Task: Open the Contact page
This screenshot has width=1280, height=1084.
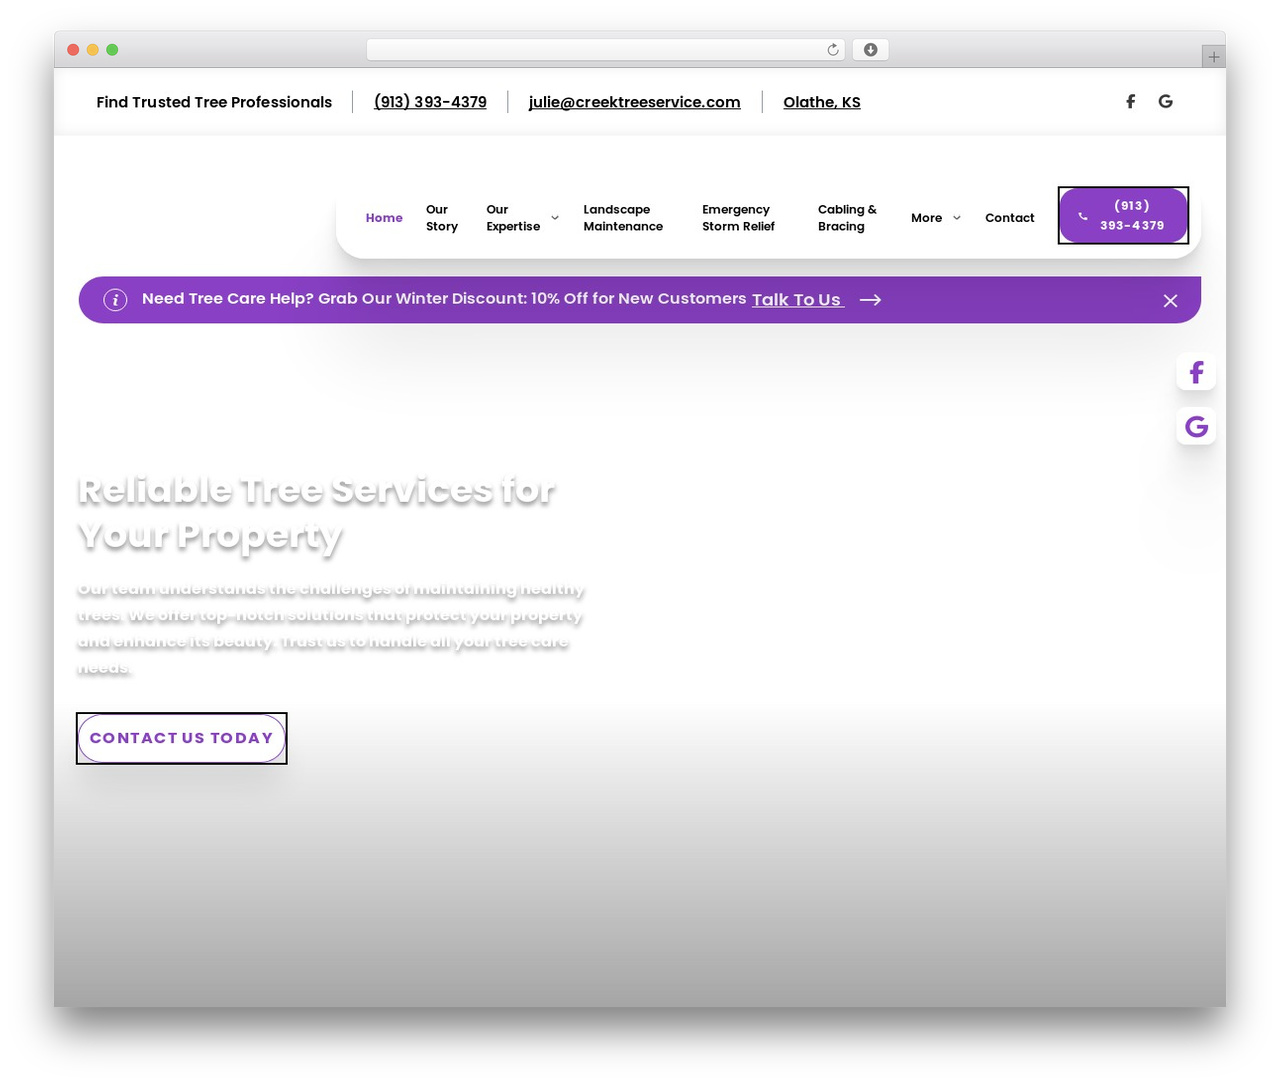Action: coord(1009,218)
